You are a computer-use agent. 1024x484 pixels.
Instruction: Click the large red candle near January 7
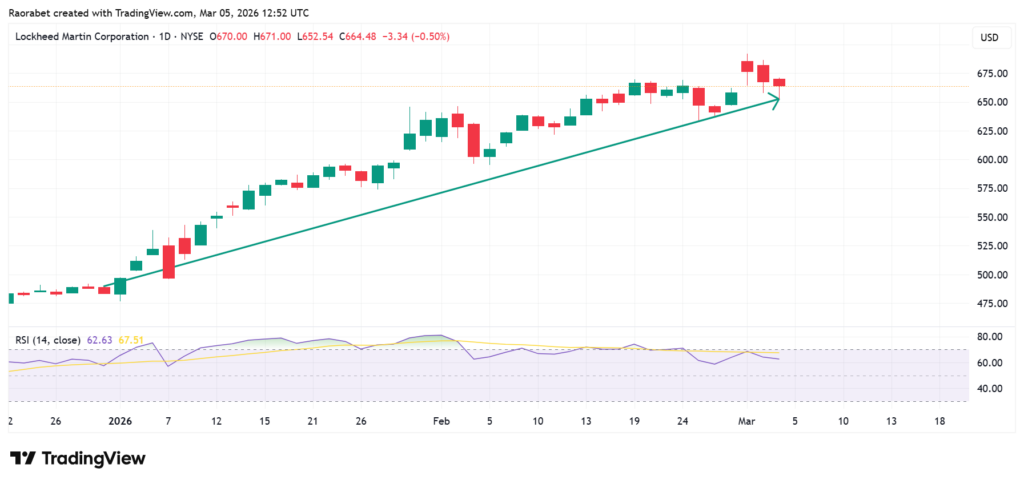[168, 261]
